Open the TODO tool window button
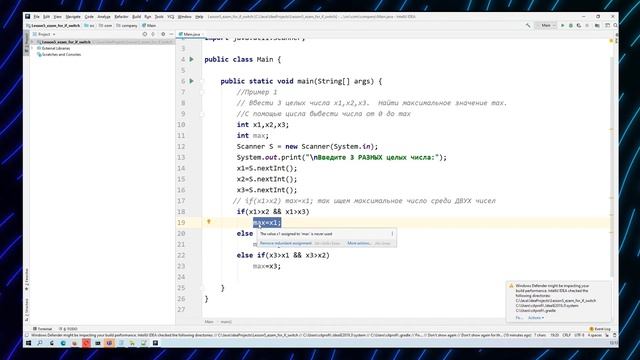Image resolution: width=640 pixels, height=360 pixels. click(x=68, y=329)
